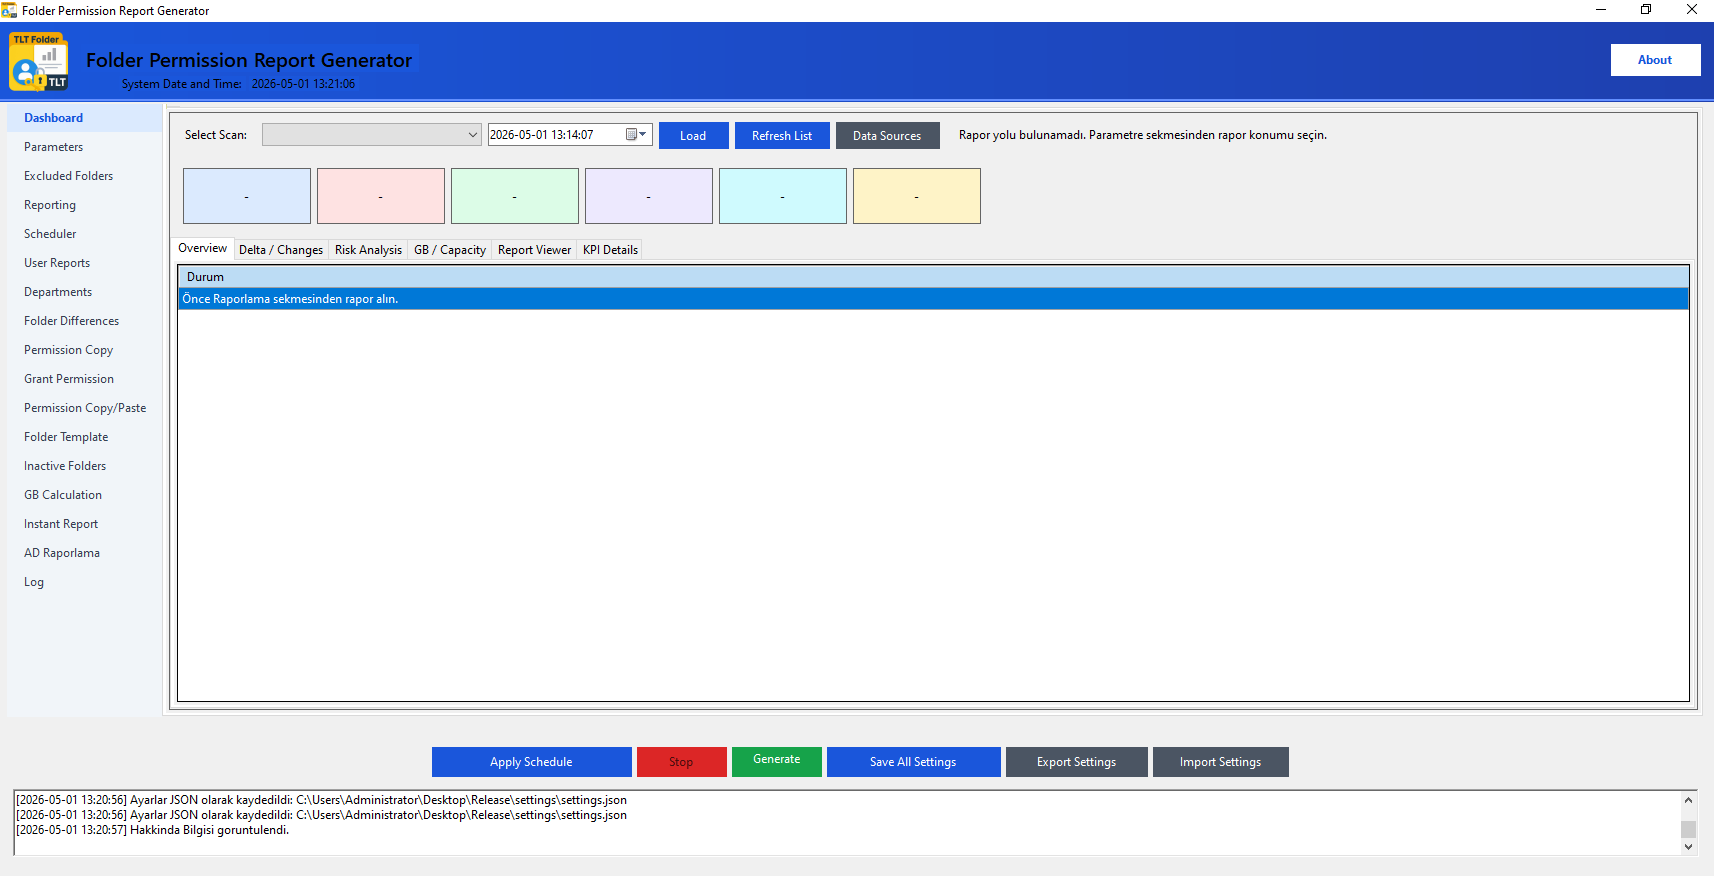Screen dimensions: 1714x876
Task: Click the yellow KPI card
Action: pyautogui.click(x=917, y=196)
